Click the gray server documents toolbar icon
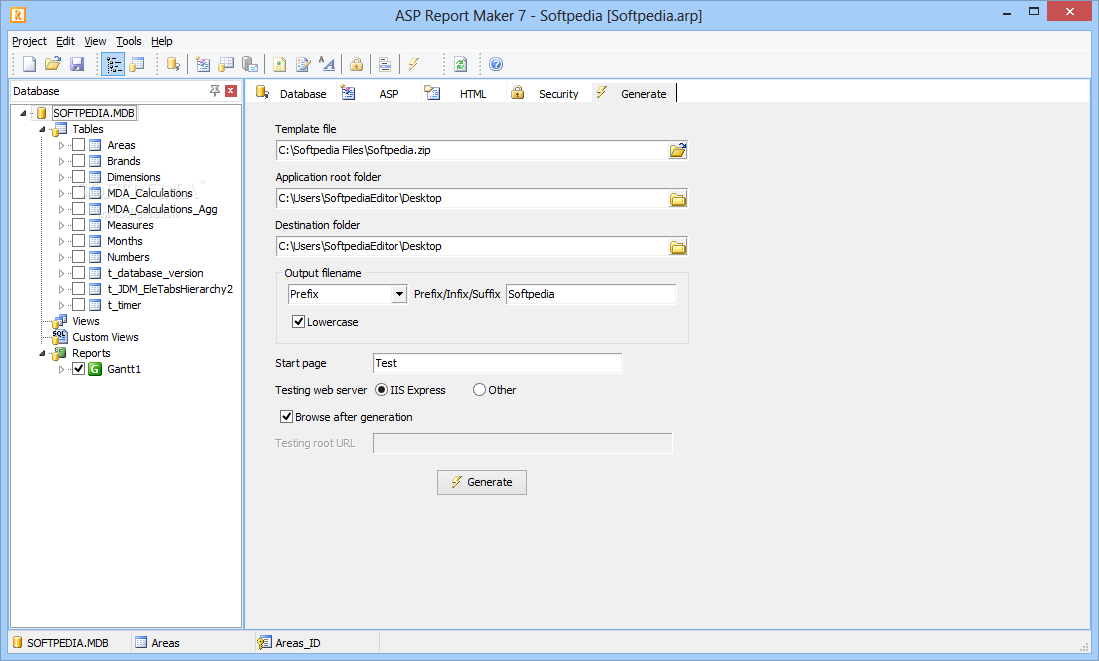The height and width of the screenshot is (661, 1099). point(250,64)
